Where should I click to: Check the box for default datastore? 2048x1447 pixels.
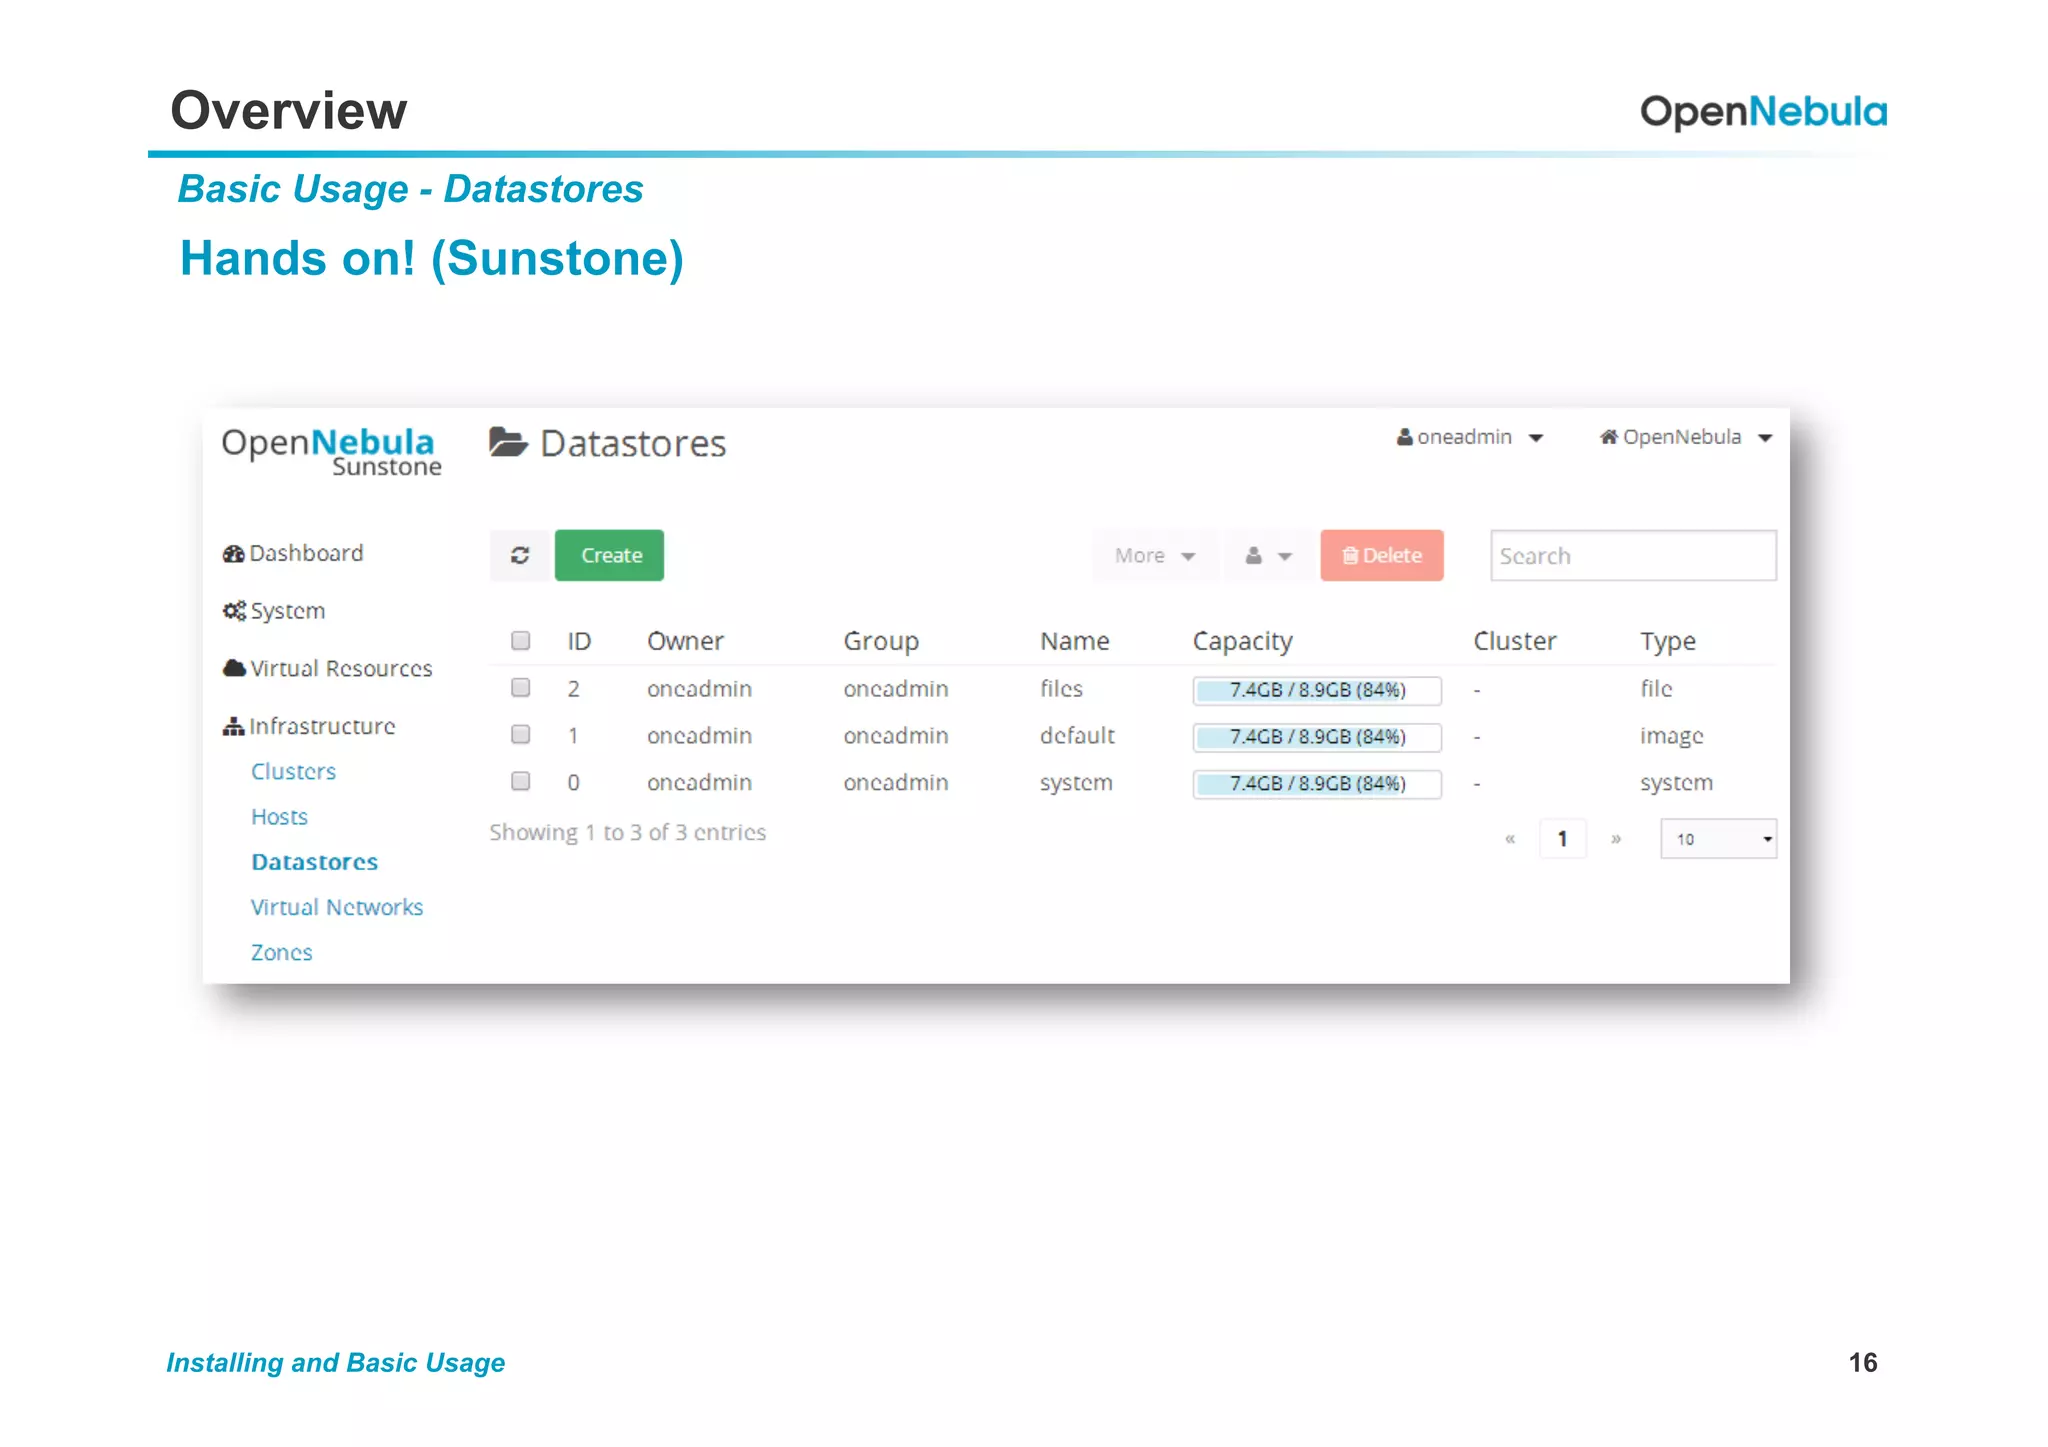521,735
